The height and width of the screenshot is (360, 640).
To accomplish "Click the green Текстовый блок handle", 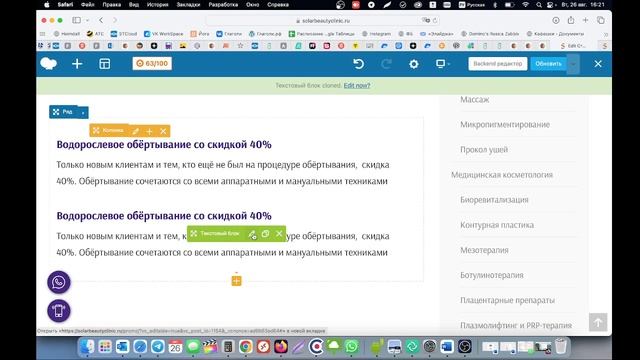I will pyautogui.click(x=216, y=233).
